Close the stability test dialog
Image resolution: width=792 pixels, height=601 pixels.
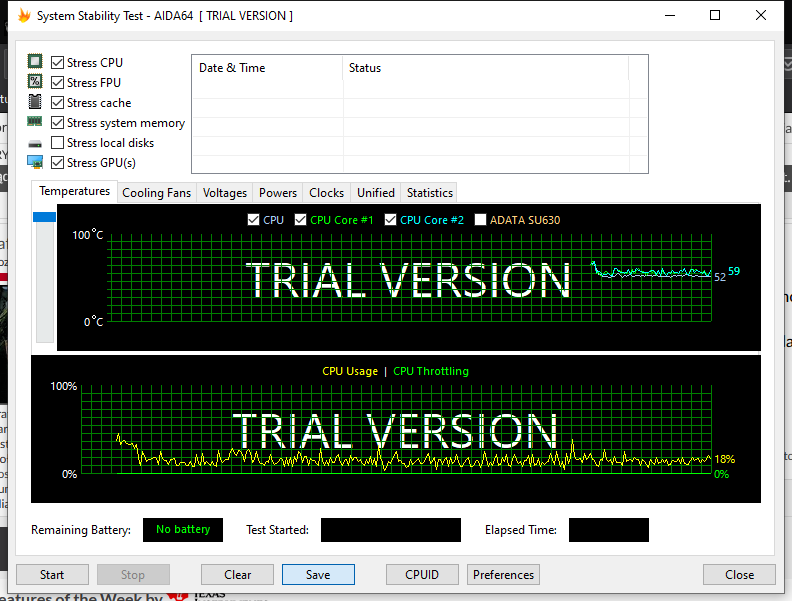tap(739, 575)
